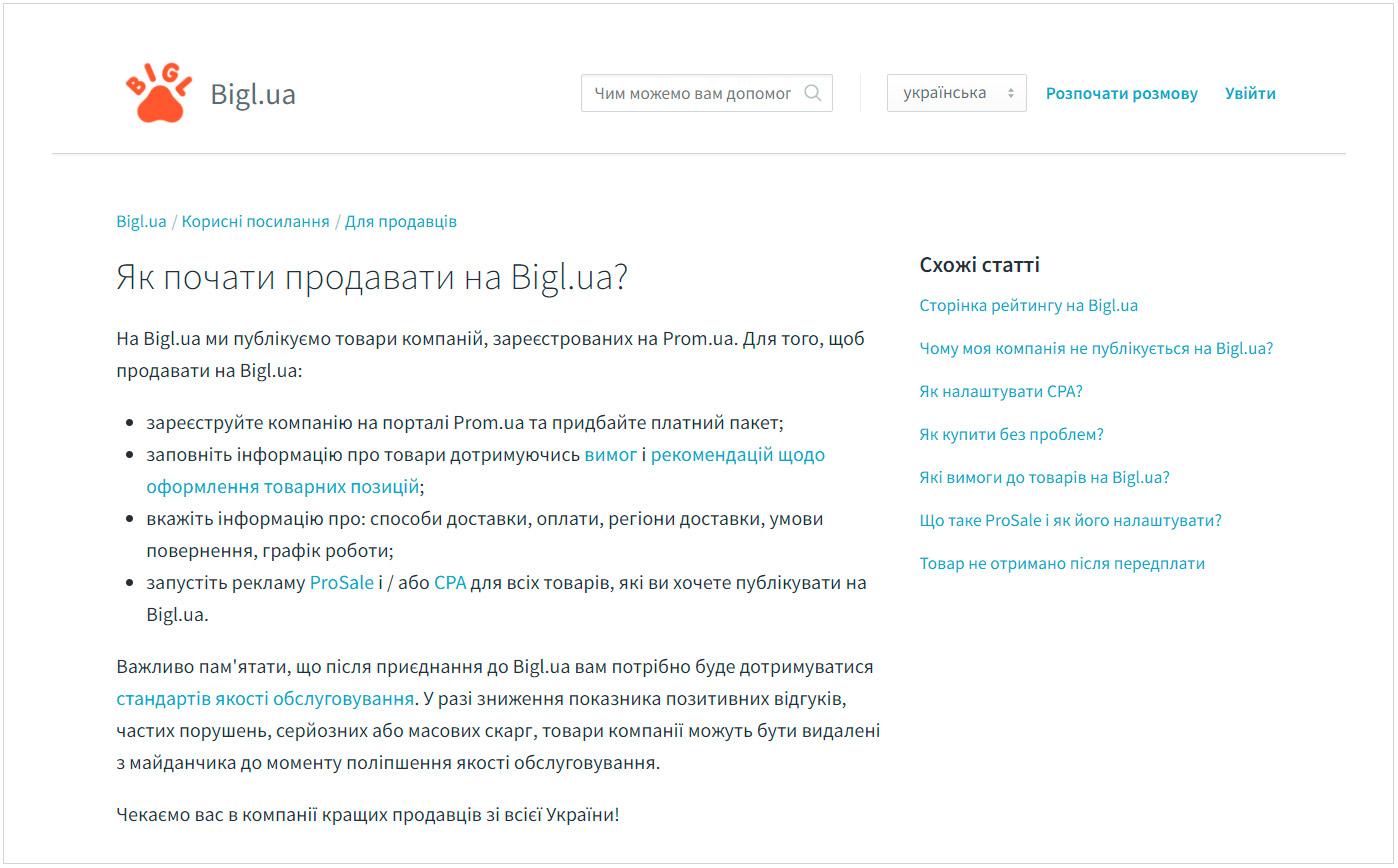Click the Схожі статті heading
The width and height of the screenshot is (1398, 868).
click(980, 265)
